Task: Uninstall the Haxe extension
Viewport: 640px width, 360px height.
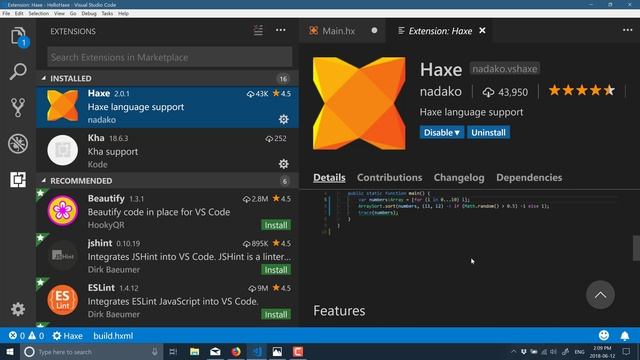Action: 489,132
